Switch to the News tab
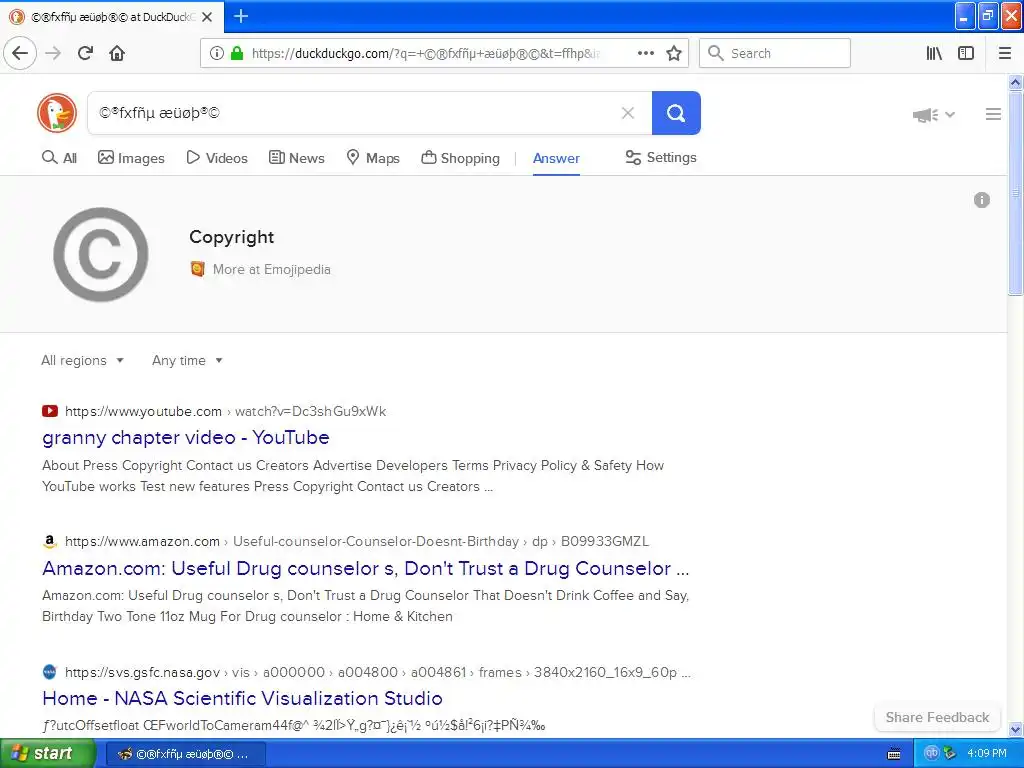Image resolution: width=1024 pixels, height=768 pixels. coord(296,158)
